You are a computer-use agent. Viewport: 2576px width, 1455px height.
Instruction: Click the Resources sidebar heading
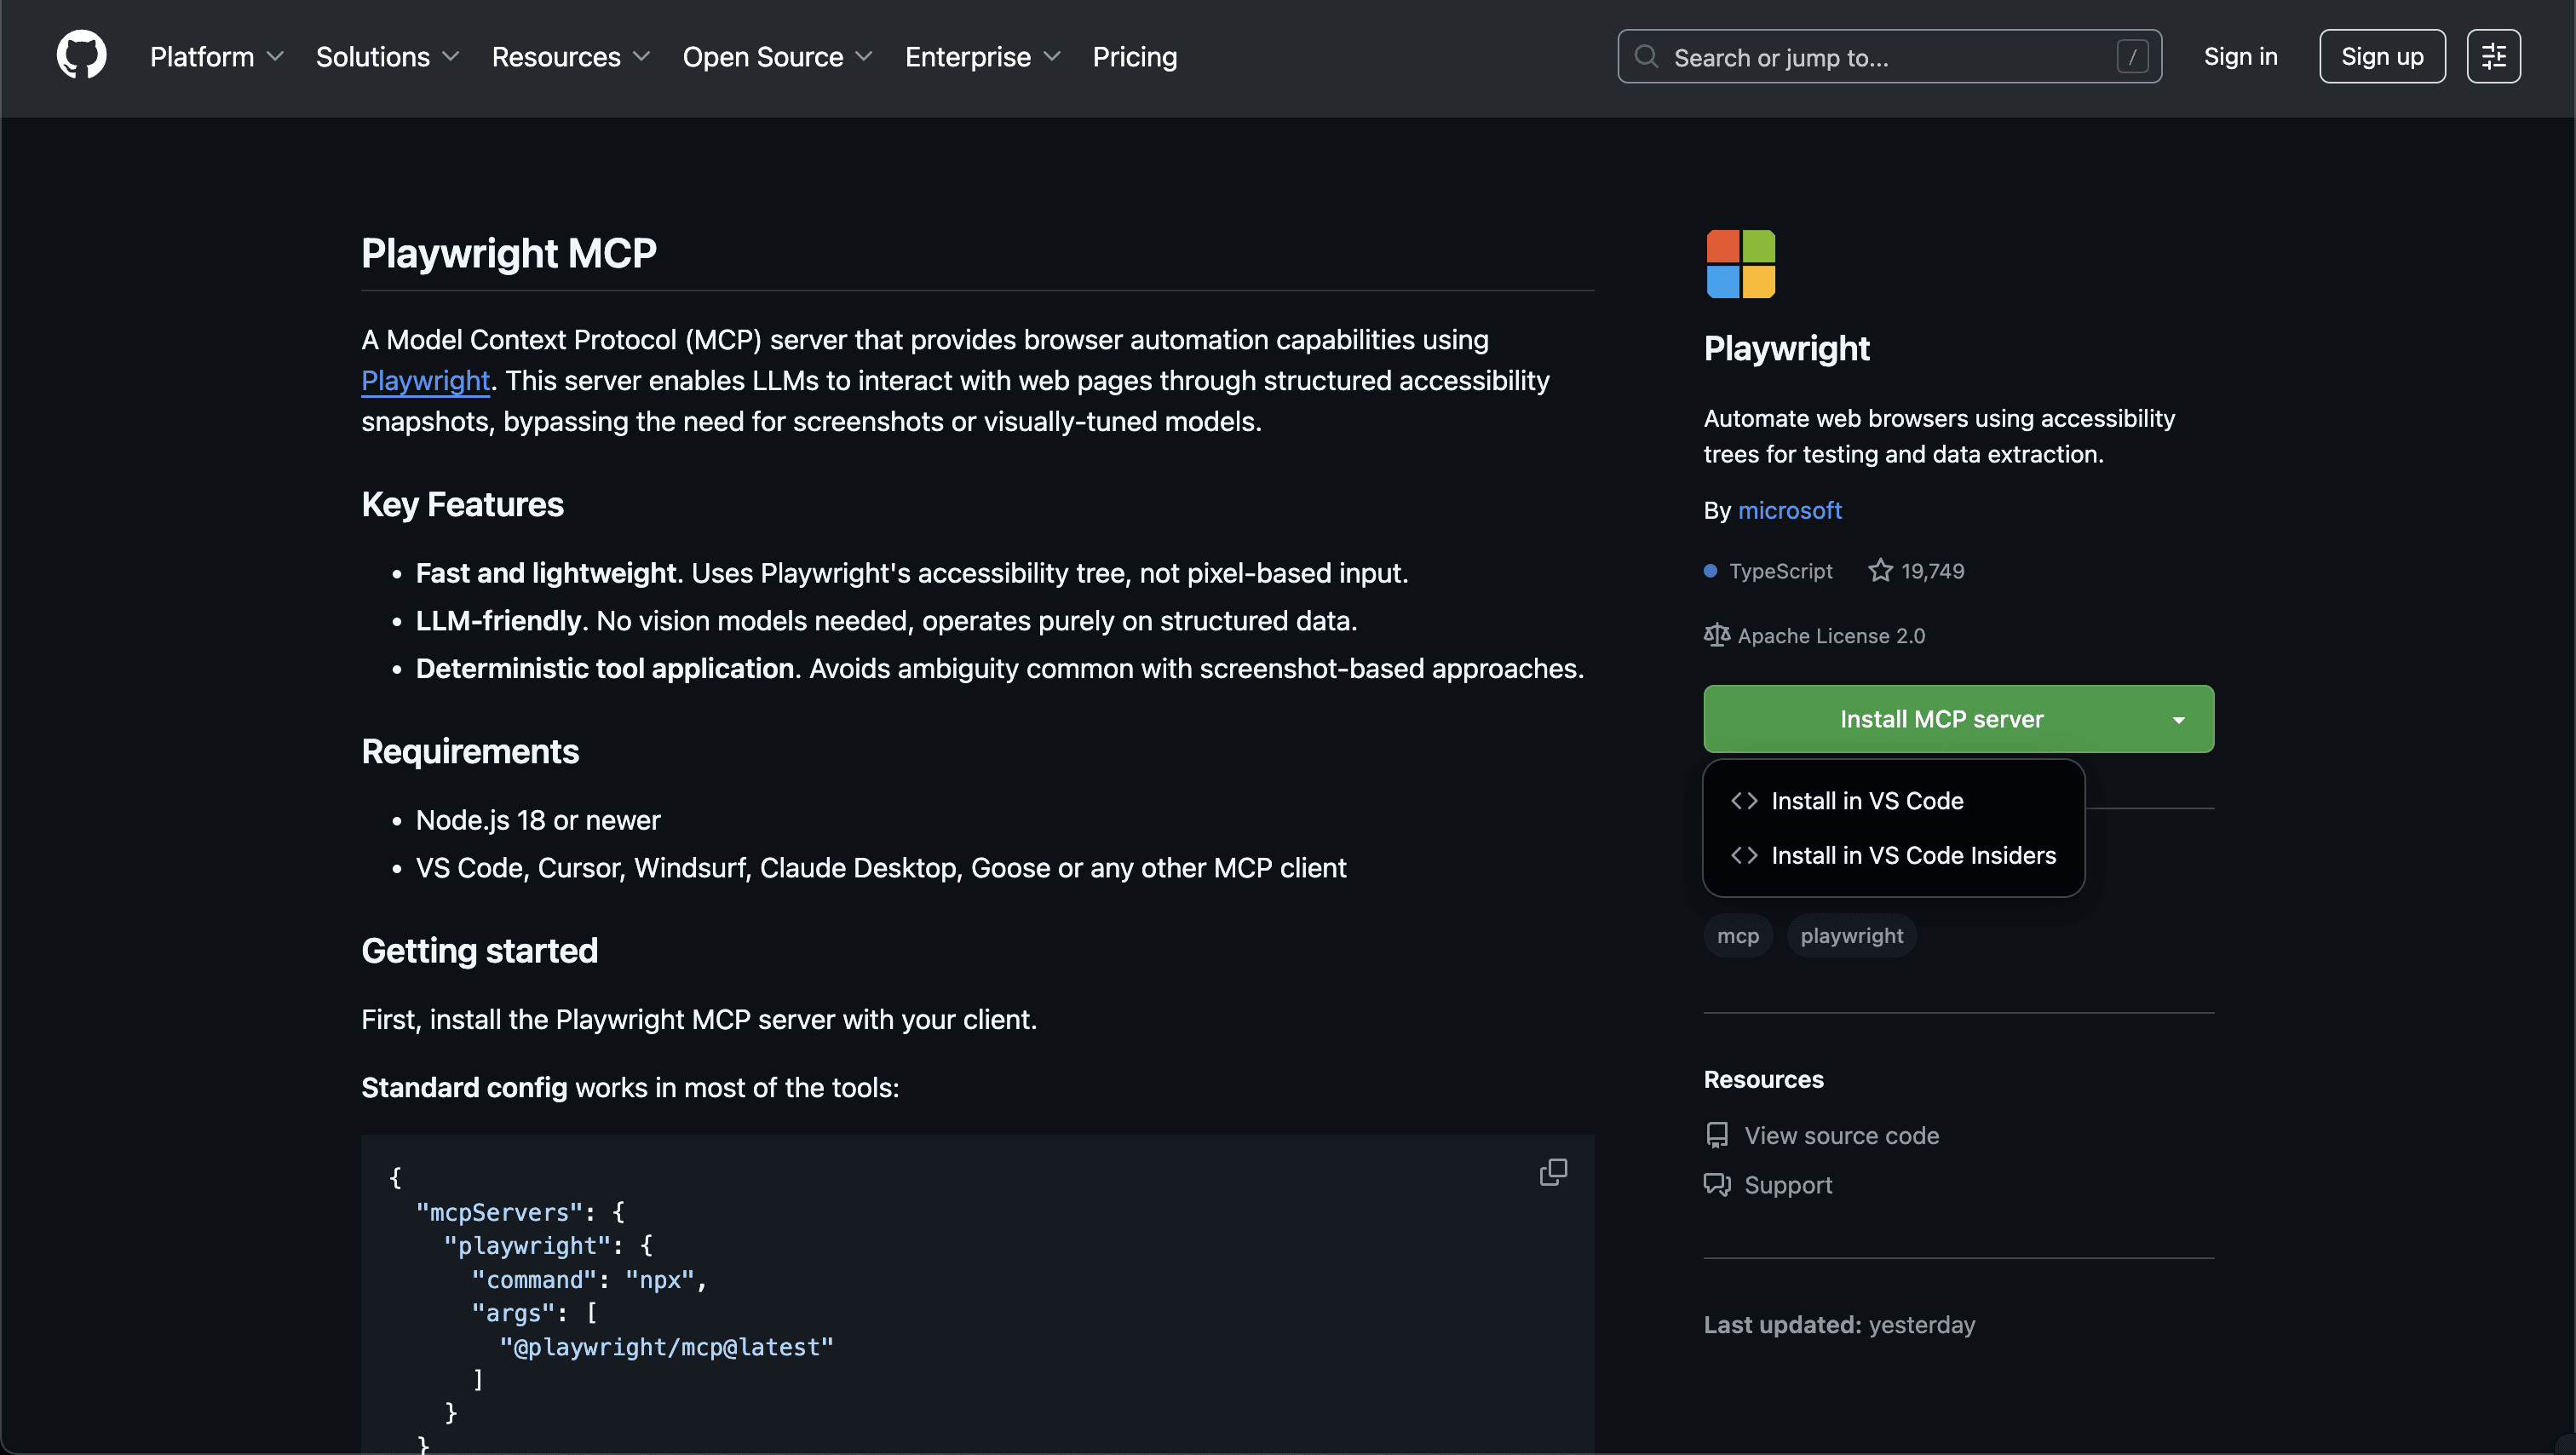coord(1763,1080)
